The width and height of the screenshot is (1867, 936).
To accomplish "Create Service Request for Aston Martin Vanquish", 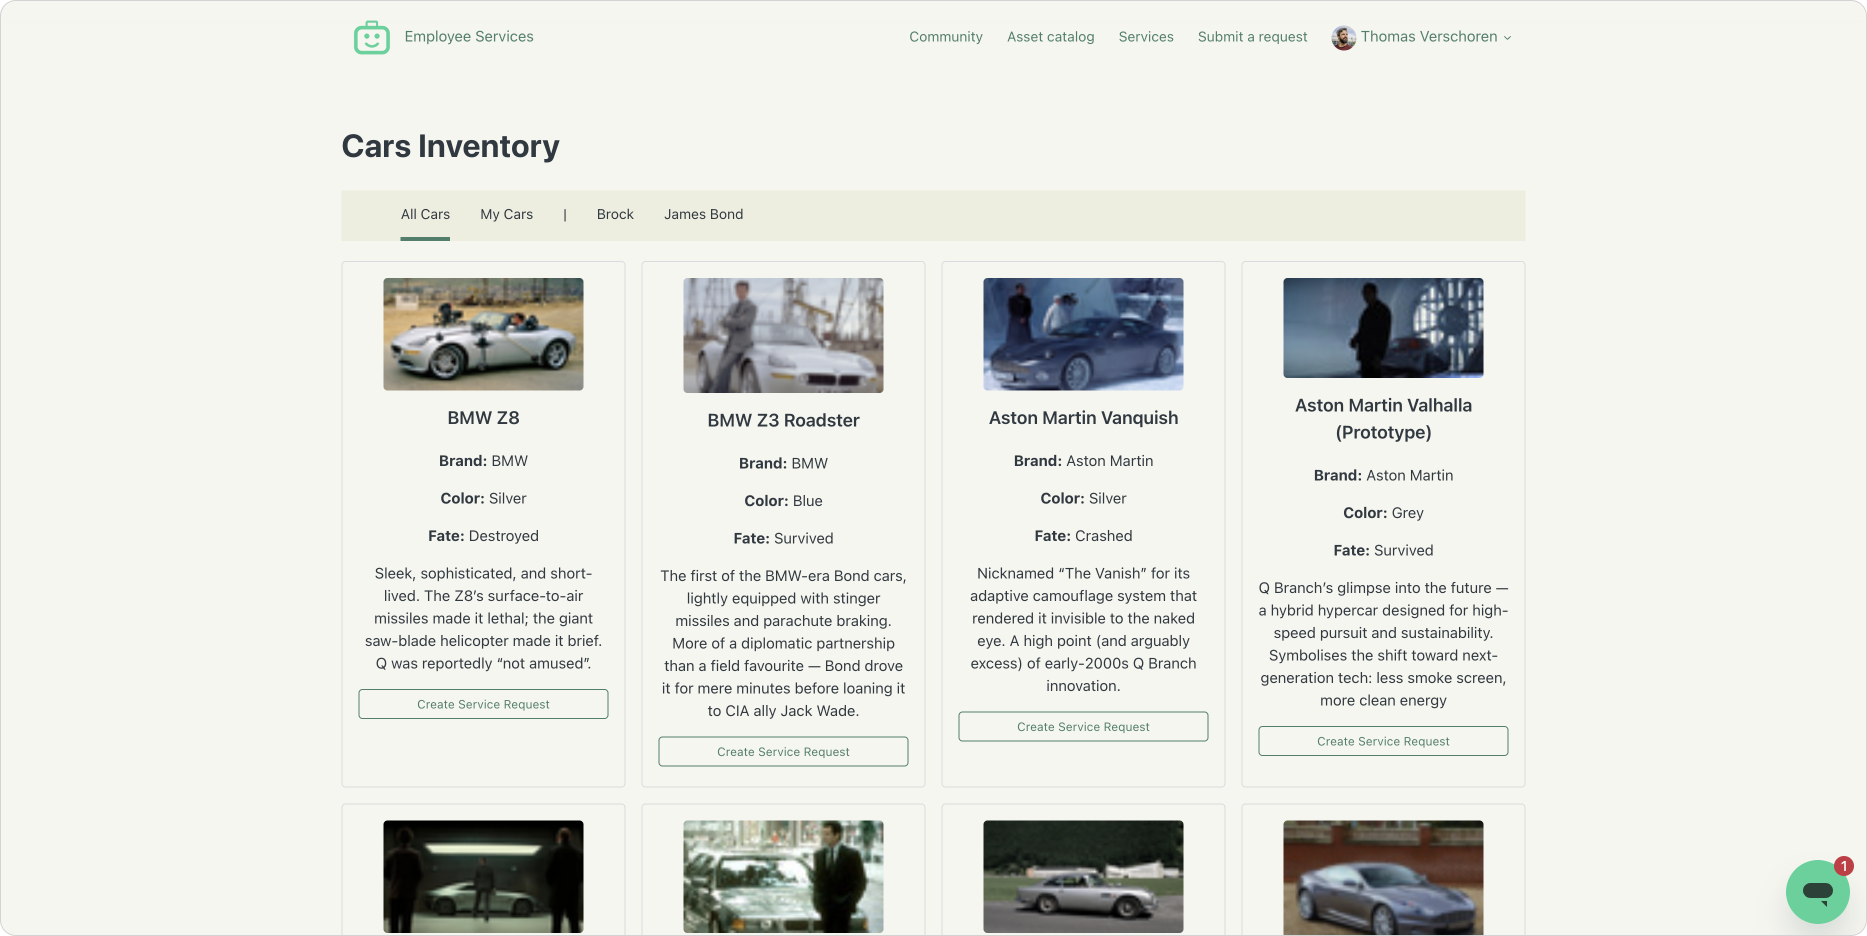I will coord(1083,727).
